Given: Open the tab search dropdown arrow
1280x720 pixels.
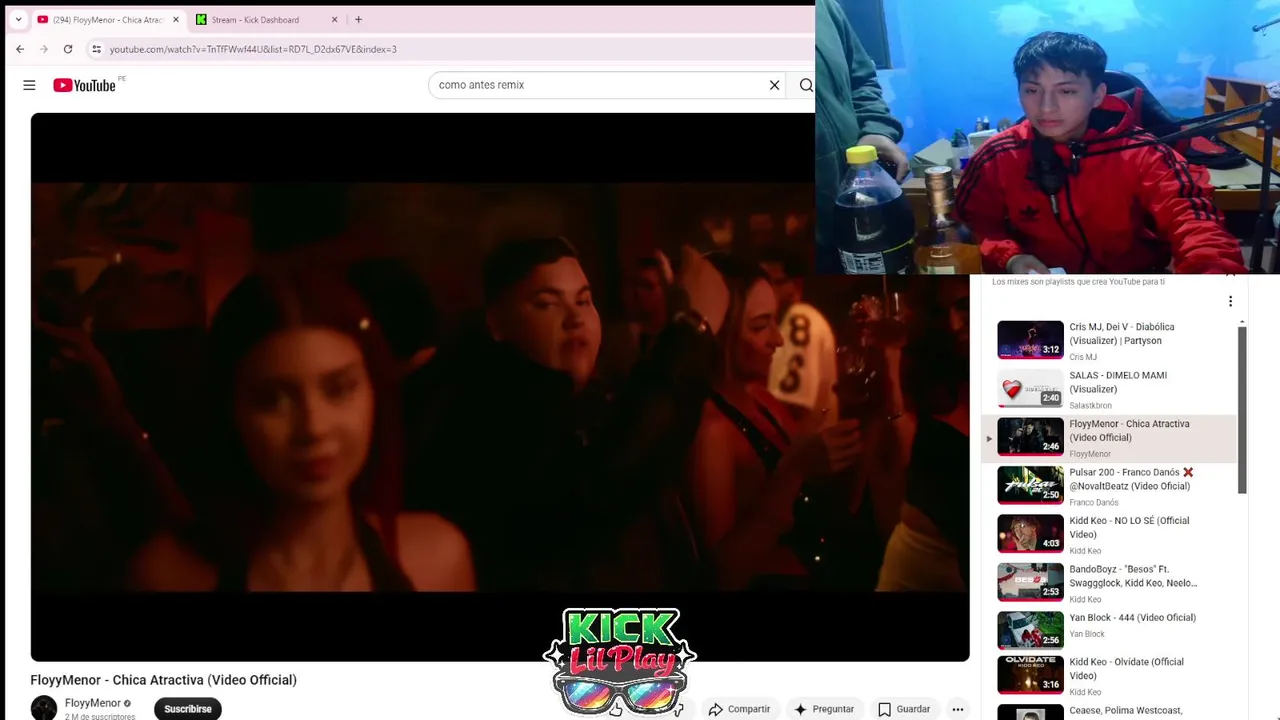Looking at the screenshot, I should click(18, 19).
